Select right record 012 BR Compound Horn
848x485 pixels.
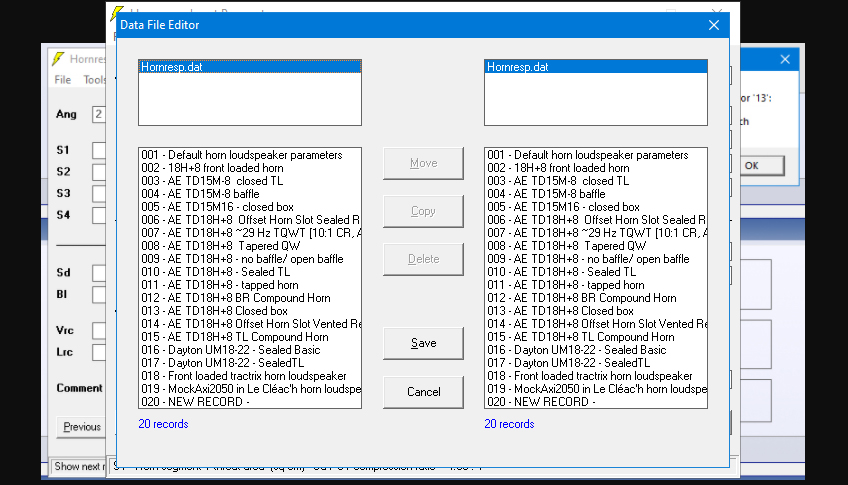[595, 298]
